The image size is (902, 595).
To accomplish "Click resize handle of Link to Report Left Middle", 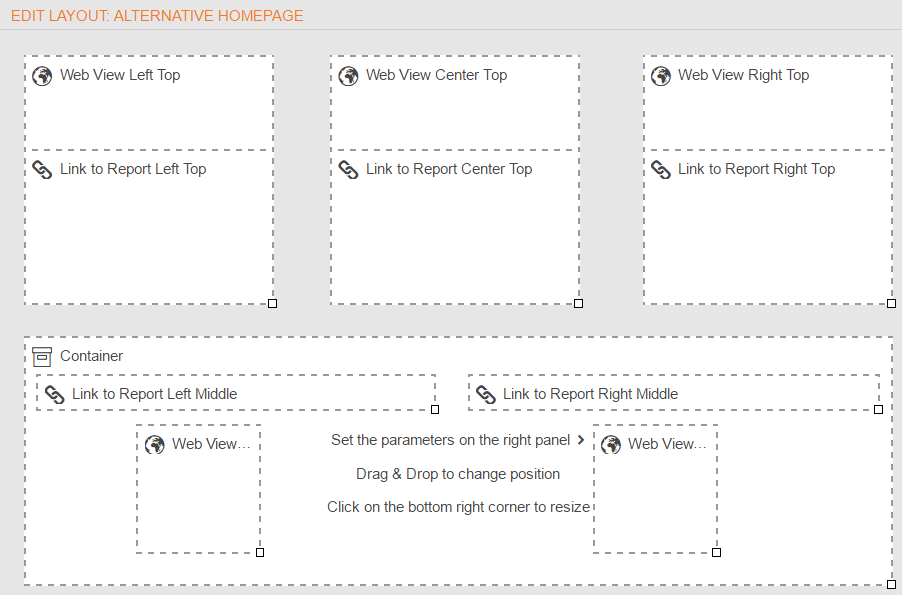I will click(x=435, y=409).
